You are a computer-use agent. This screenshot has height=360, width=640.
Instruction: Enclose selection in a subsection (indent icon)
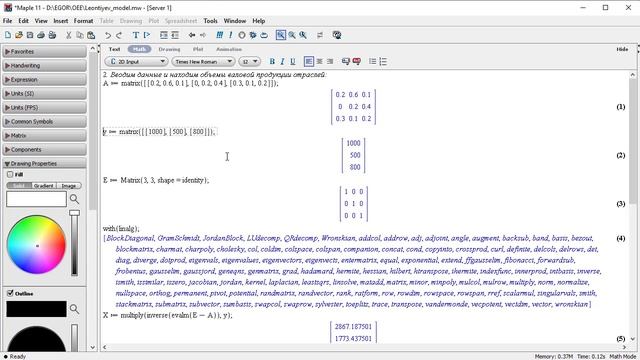(164, 35)
